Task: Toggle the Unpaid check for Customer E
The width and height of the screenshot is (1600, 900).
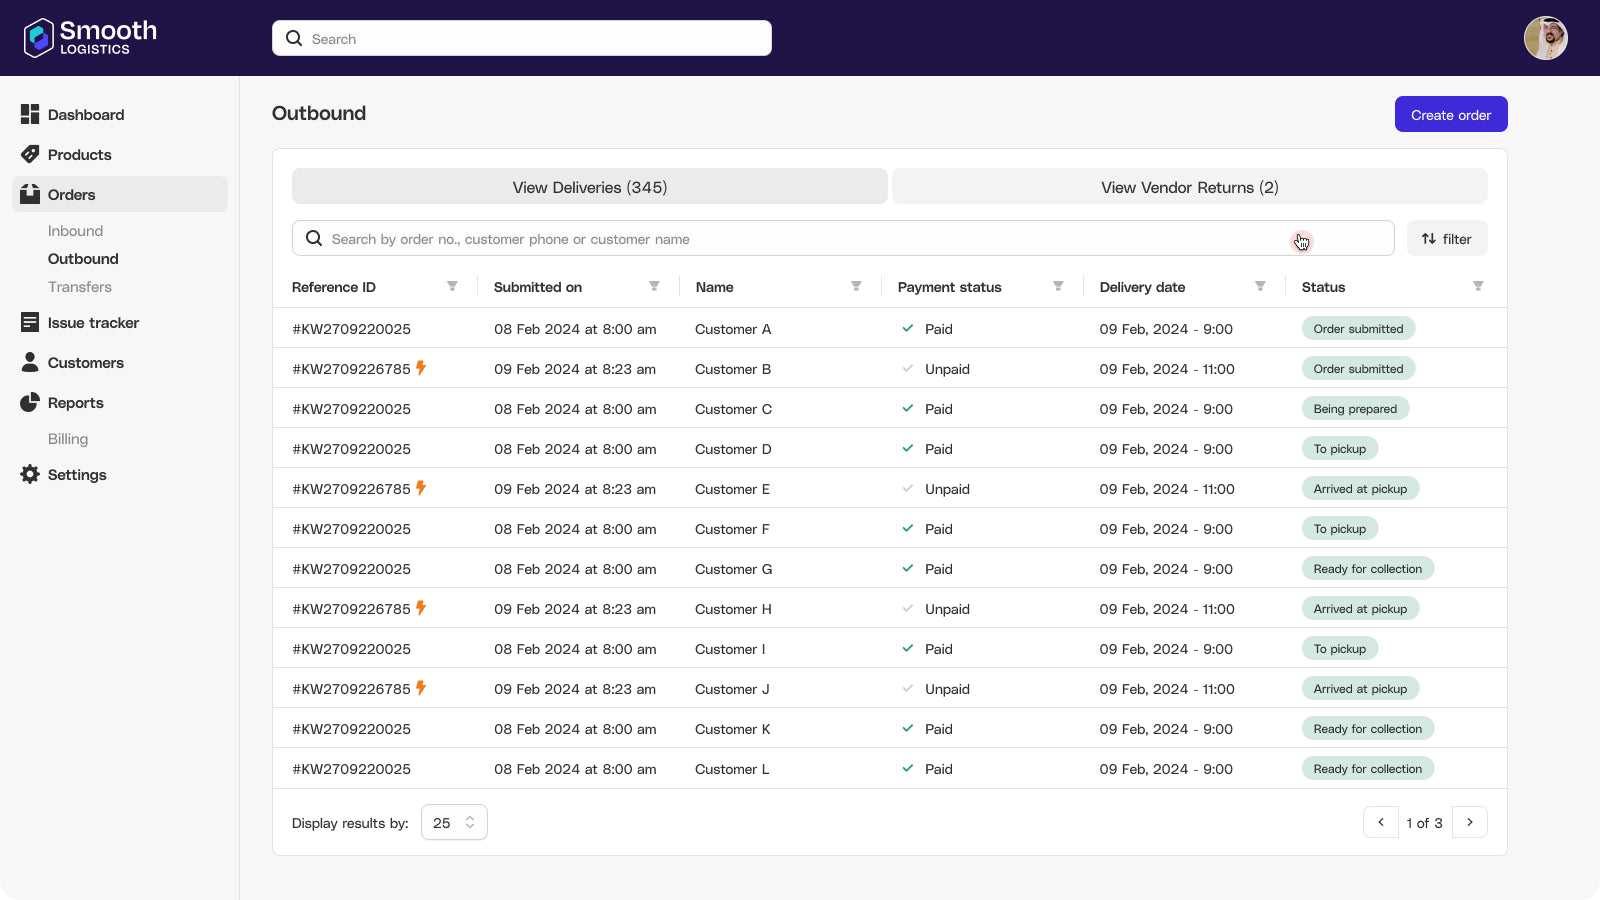Action: pyautogui.click(x=909, y=488)
